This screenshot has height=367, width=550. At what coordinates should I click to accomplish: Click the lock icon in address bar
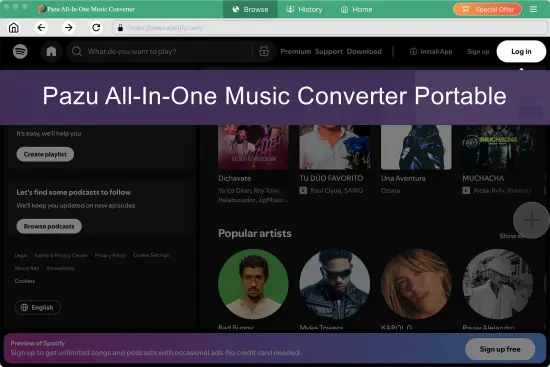(x=120, y=28)
